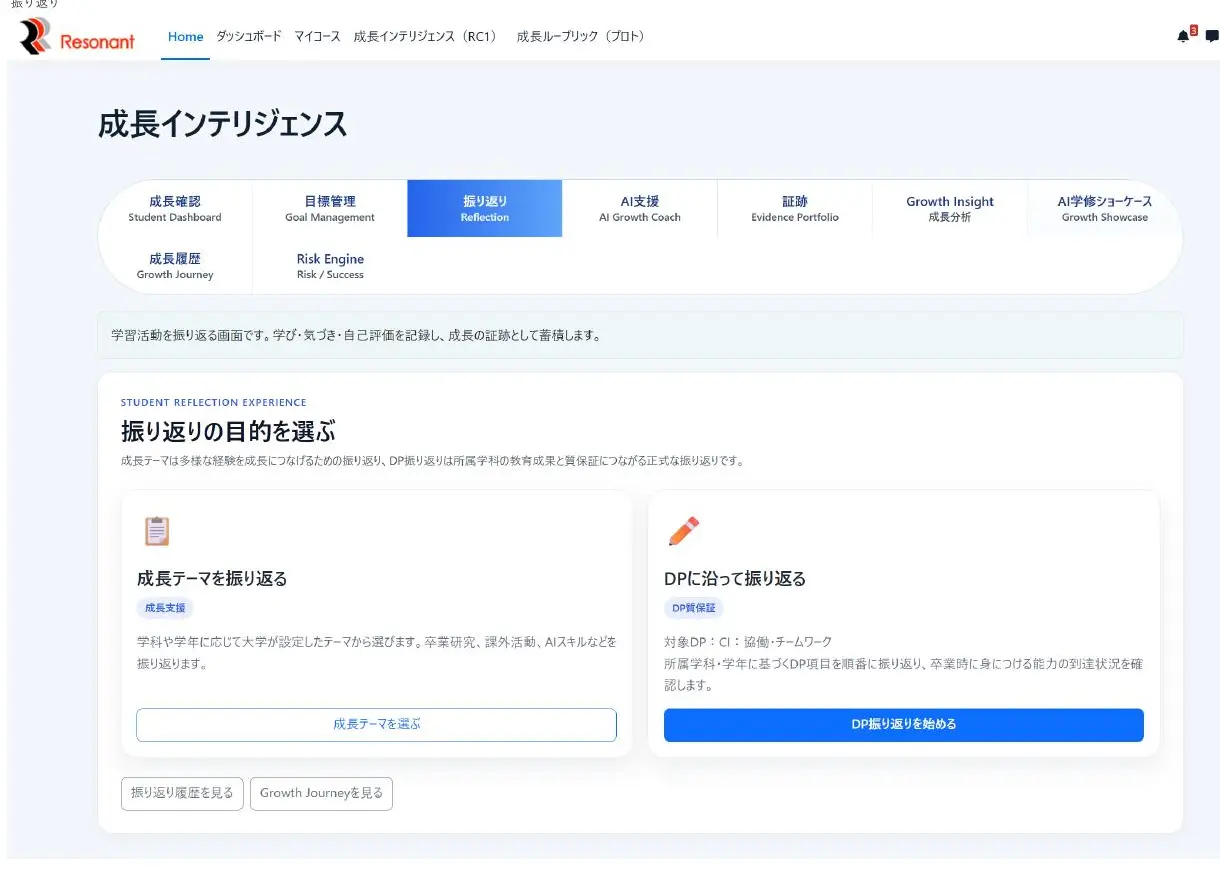Open the AI学修ショーケース Growth Showcase tab
Image resolution: width=1220 pixels, height=870 pixels.
pos(1104,208)
